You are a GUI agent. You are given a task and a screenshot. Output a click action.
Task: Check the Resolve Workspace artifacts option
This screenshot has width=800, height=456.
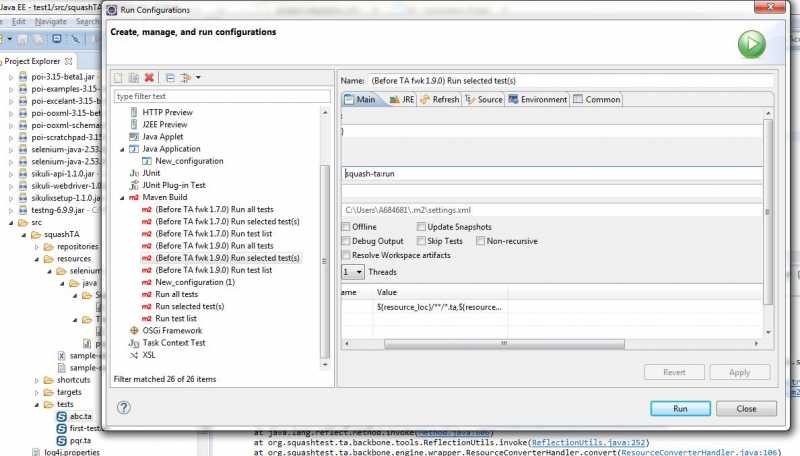tap(346, 255)
